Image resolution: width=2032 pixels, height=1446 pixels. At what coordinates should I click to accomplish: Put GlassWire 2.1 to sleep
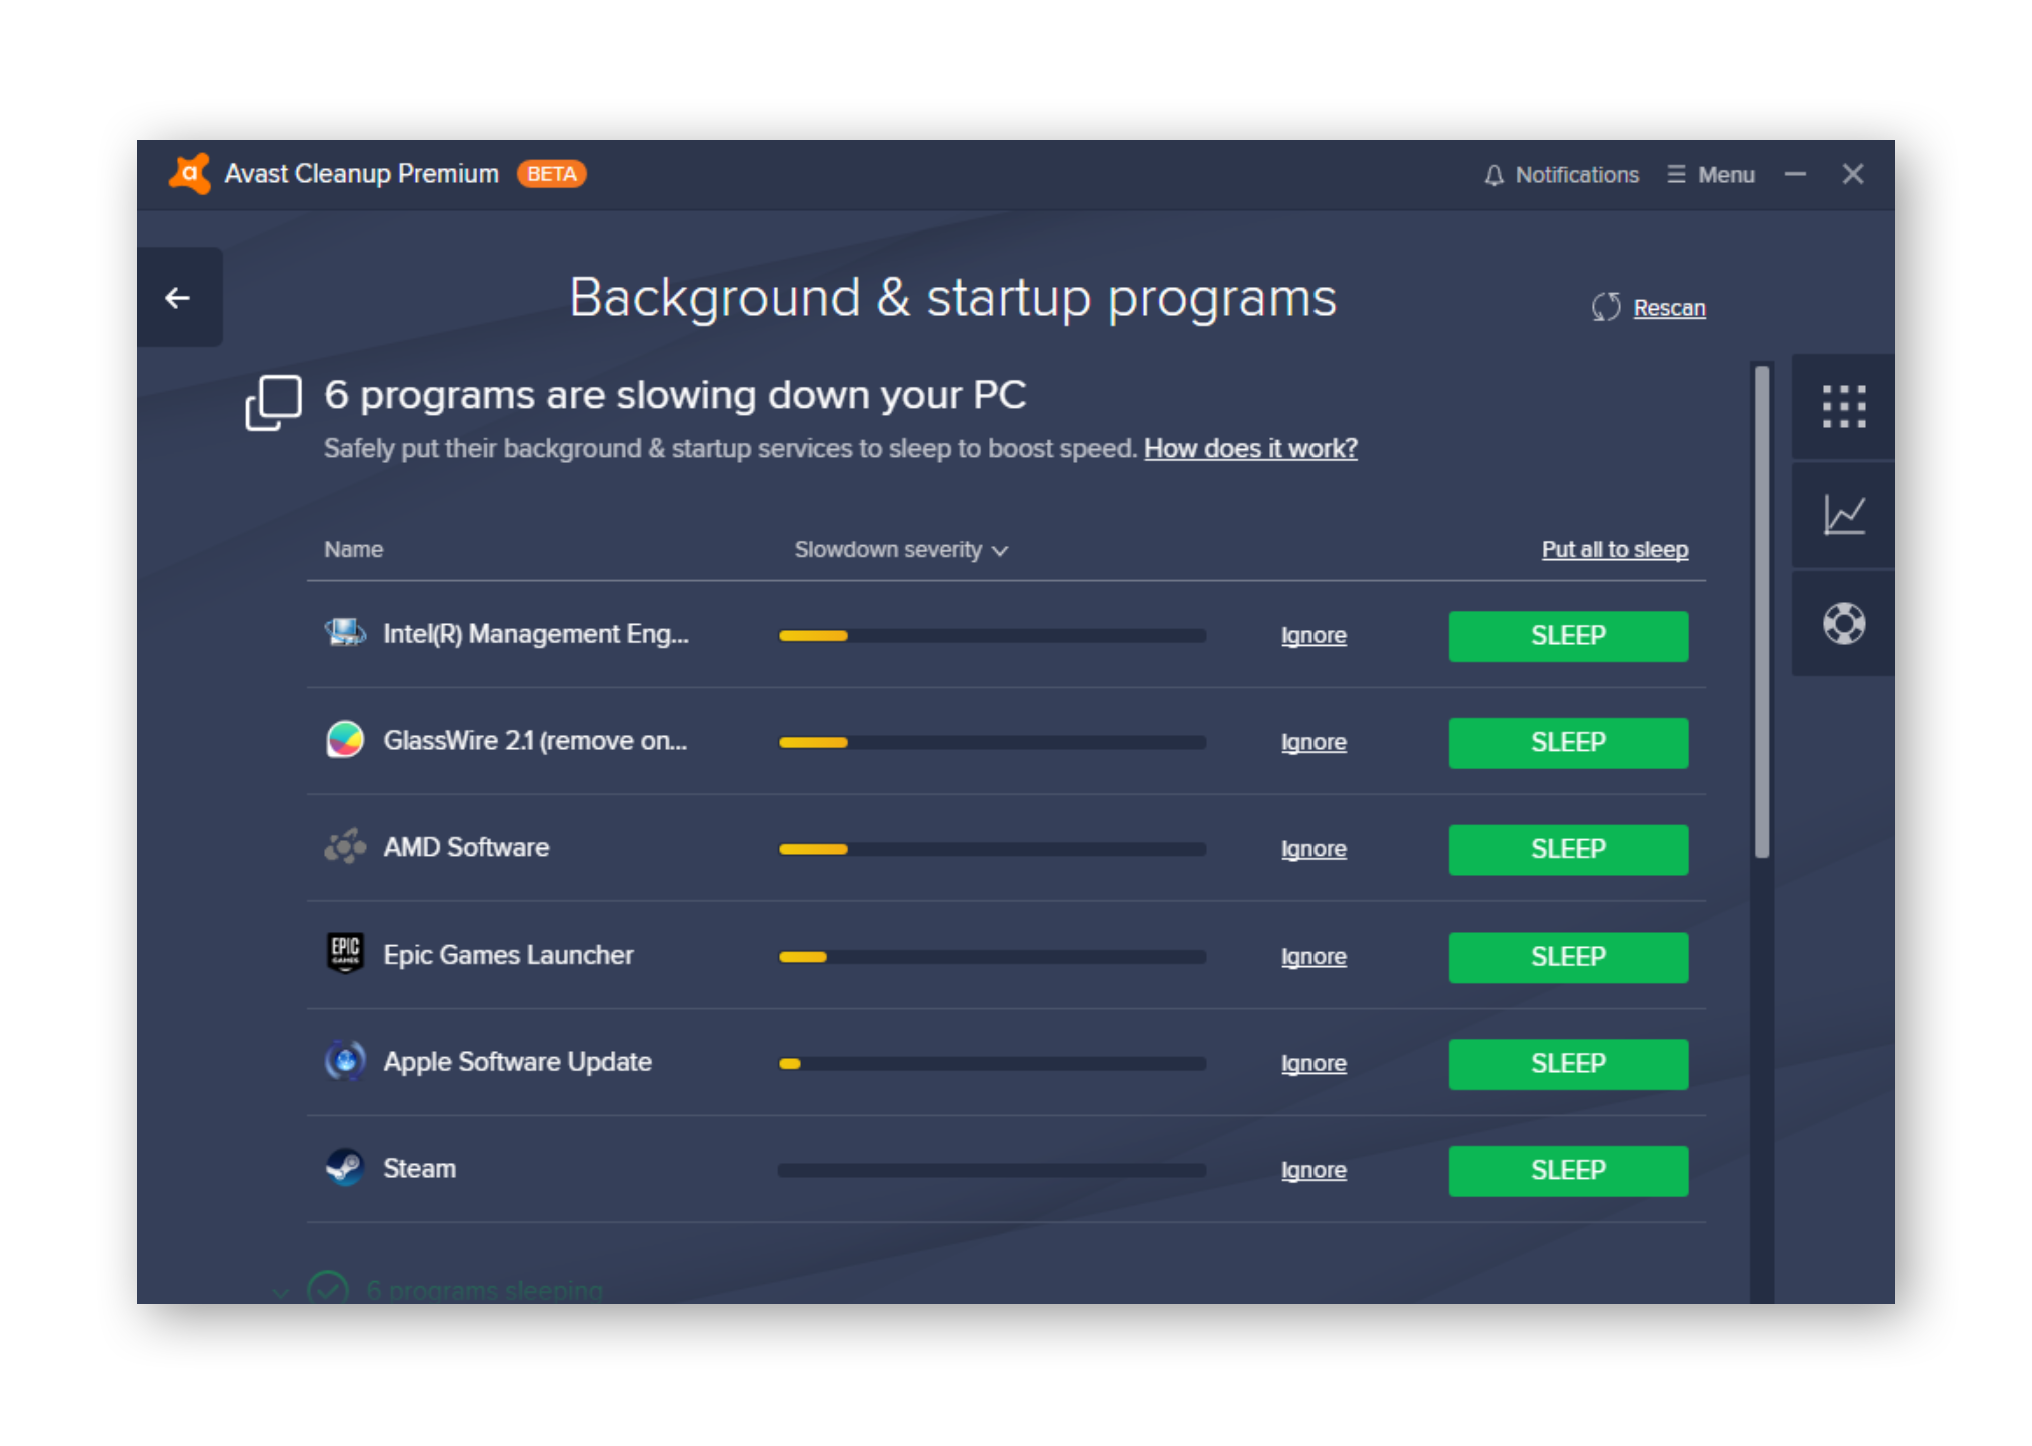click(1568, 743)
